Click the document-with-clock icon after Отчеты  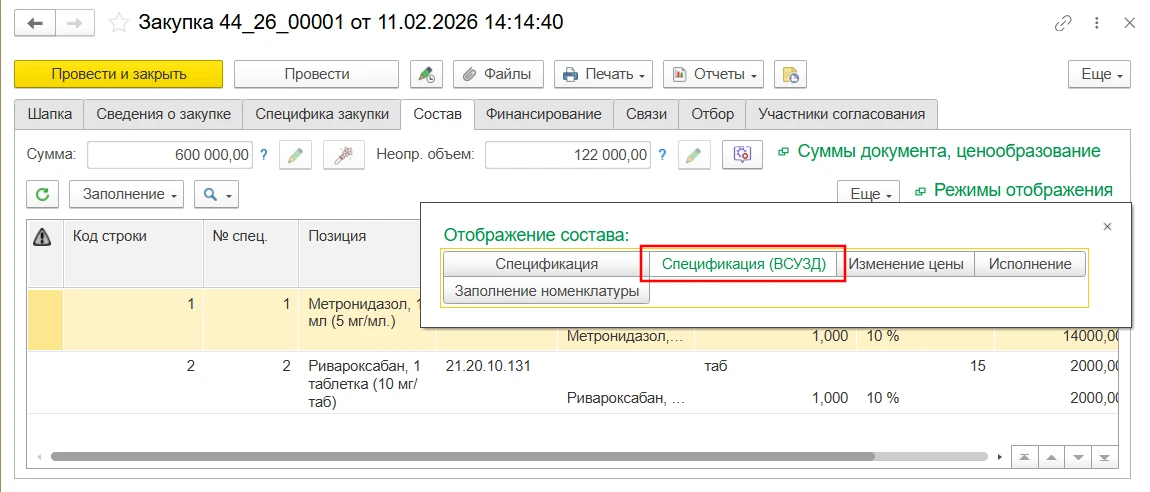(791, 74)
